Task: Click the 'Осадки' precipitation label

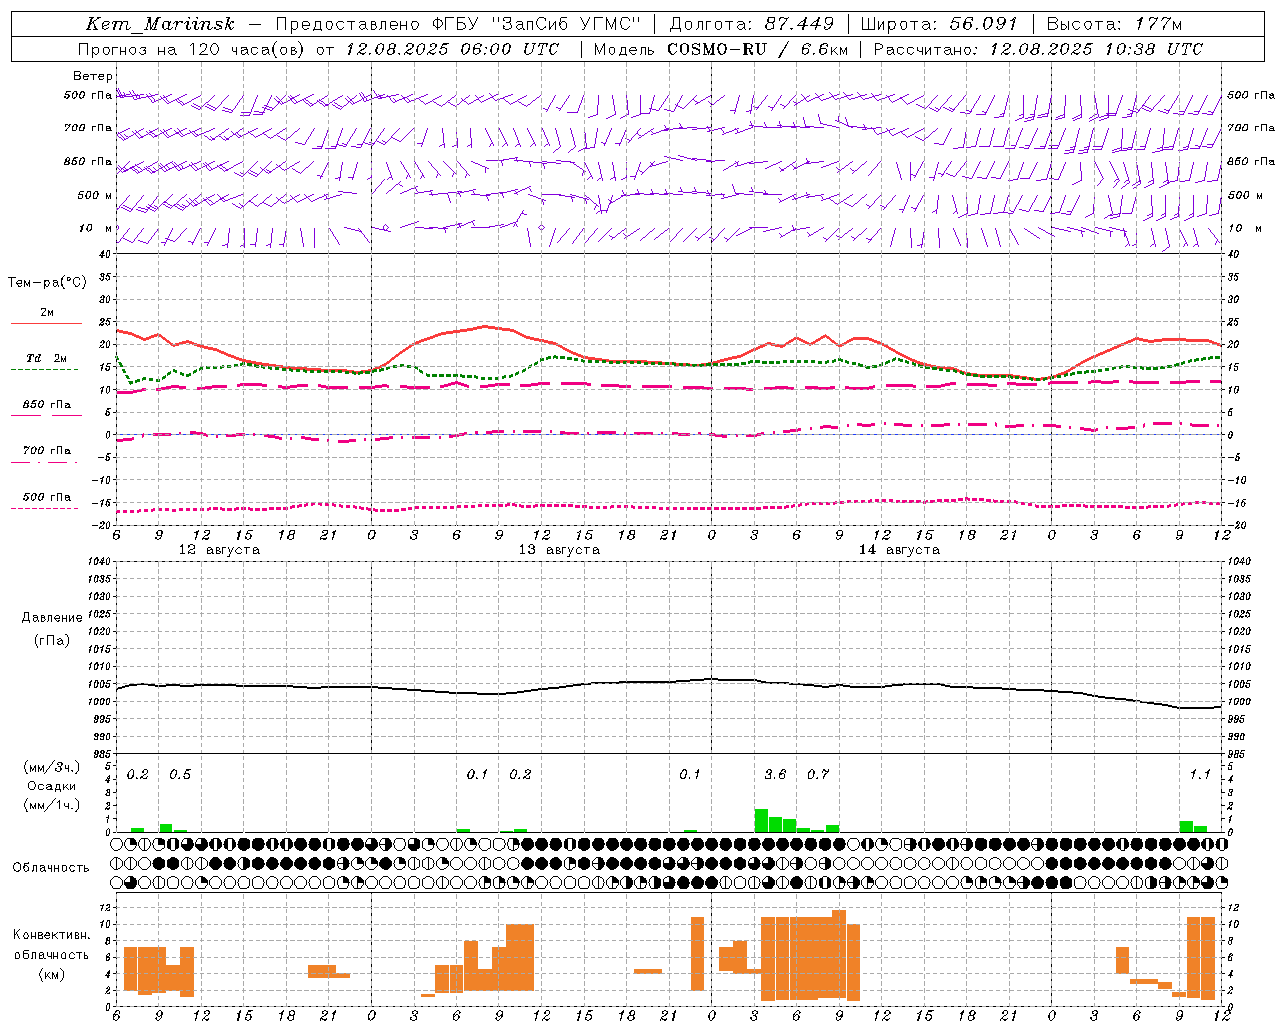Action: click(x=51, y=786)
